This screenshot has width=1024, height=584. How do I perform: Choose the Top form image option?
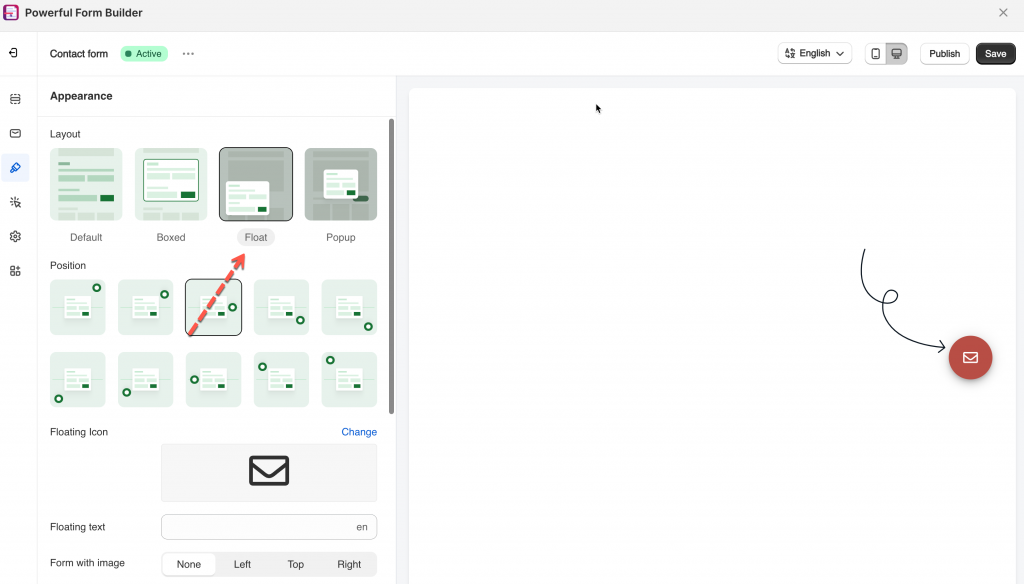[x=296, y=564]
